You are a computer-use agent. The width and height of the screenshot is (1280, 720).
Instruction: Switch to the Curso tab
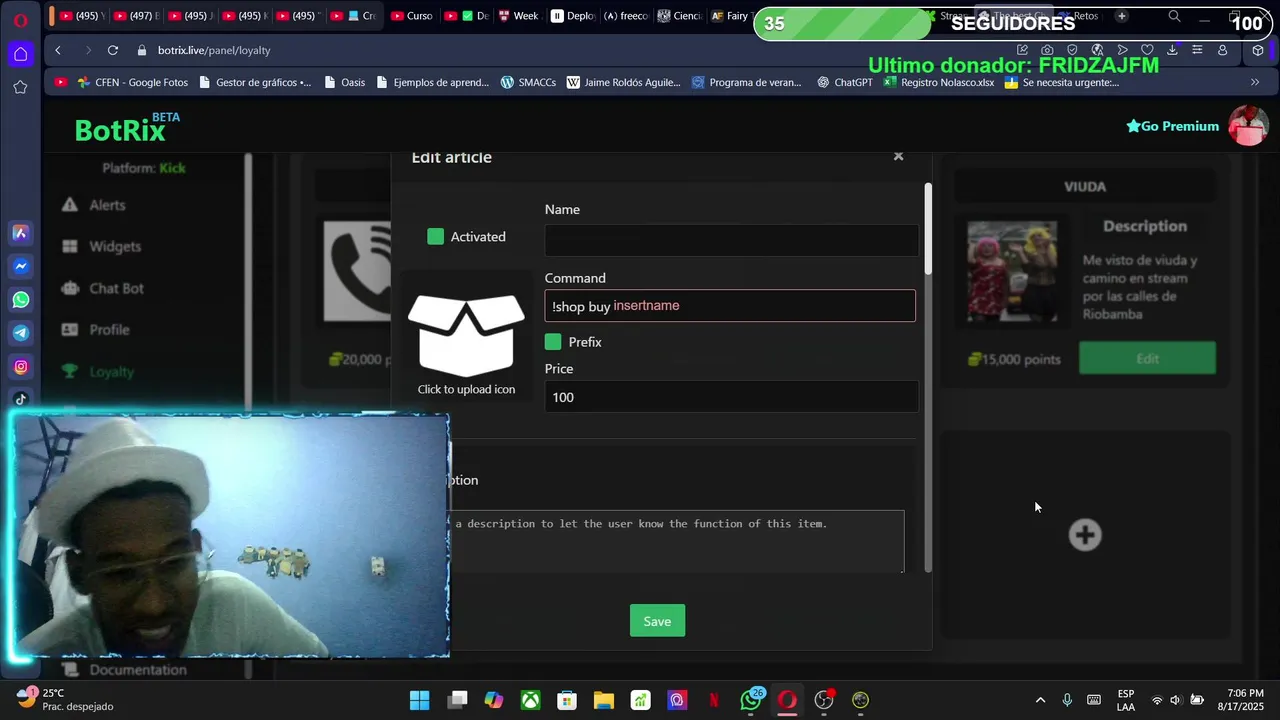click(x=411, y=16)
